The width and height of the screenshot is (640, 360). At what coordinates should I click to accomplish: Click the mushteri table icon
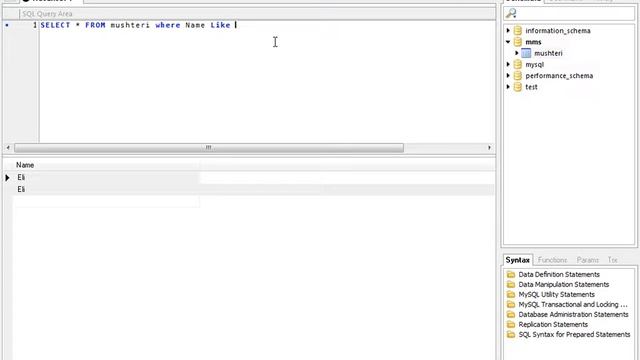point(527,53)
